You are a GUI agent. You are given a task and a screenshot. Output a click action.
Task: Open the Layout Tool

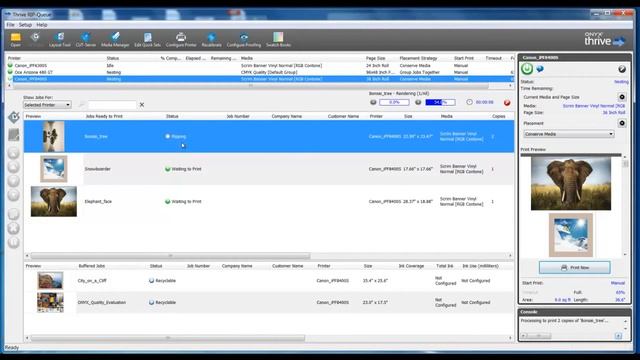60,40
